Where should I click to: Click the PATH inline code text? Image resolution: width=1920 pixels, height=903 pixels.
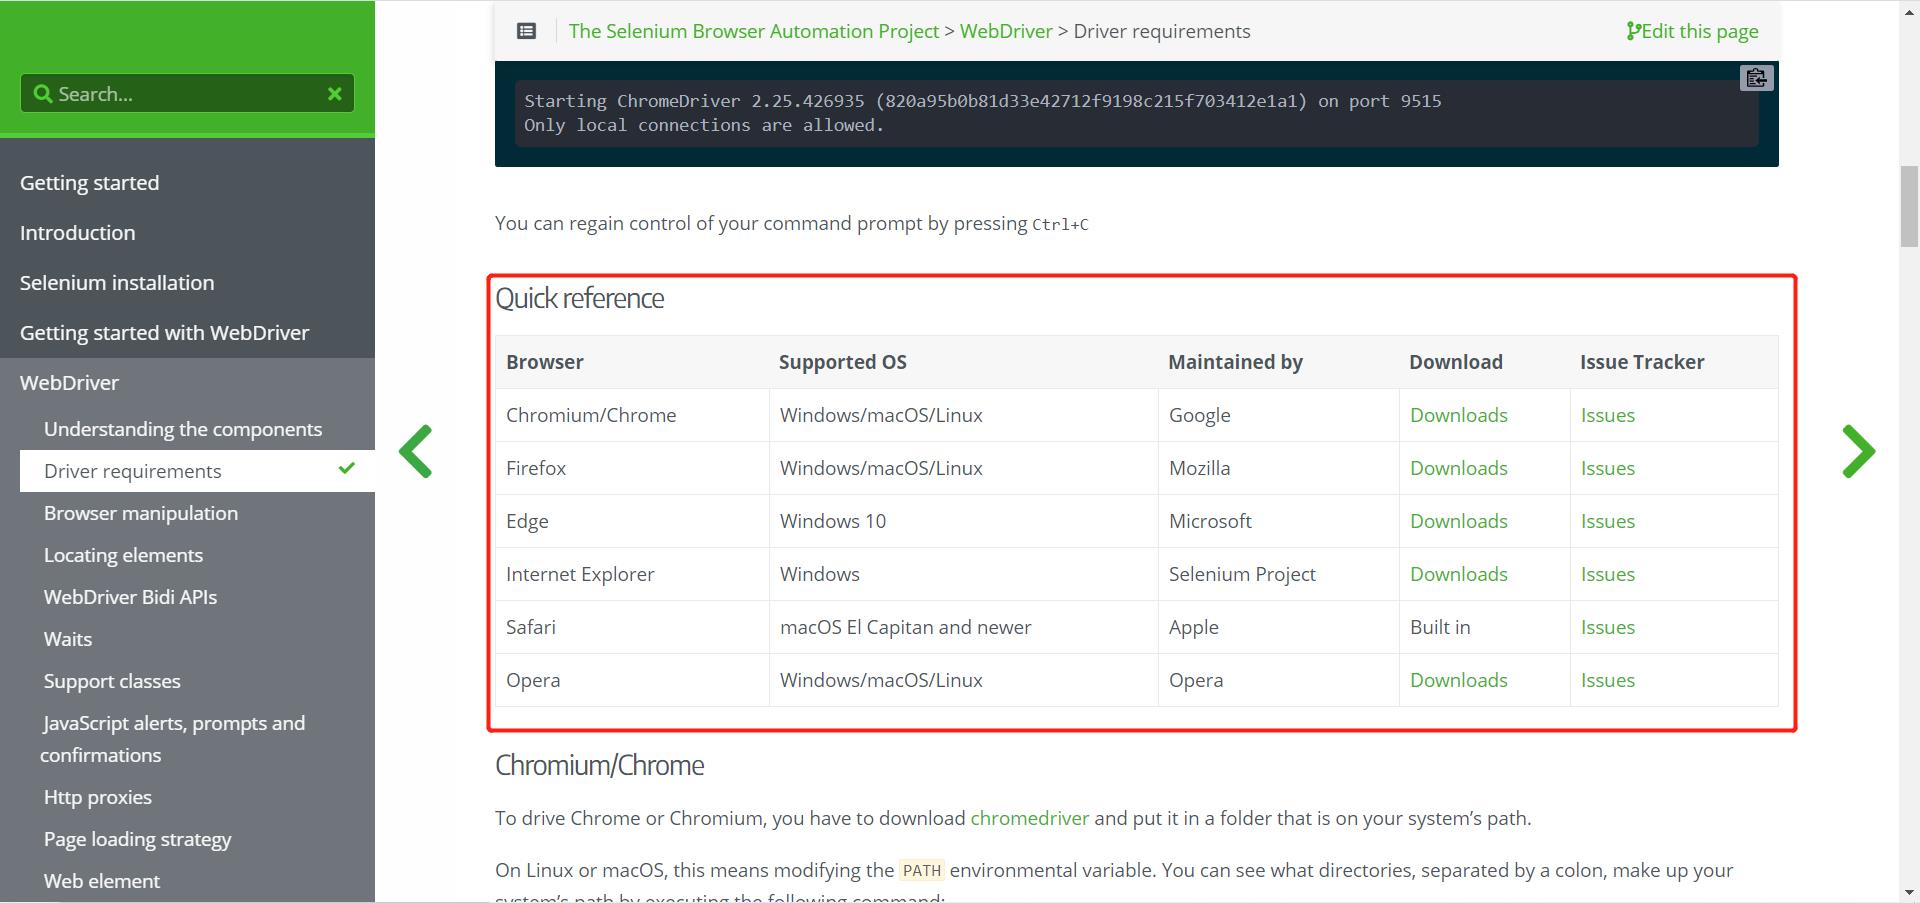tap(922, 871)
